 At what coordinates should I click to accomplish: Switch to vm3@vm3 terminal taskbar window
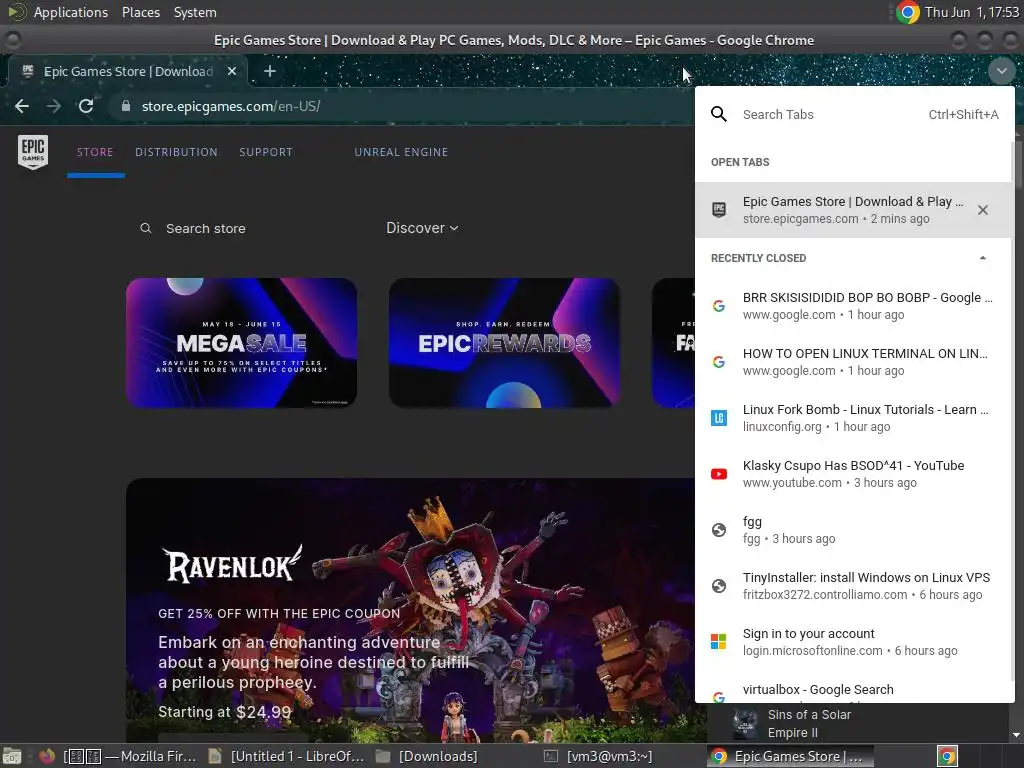(598, 756)
